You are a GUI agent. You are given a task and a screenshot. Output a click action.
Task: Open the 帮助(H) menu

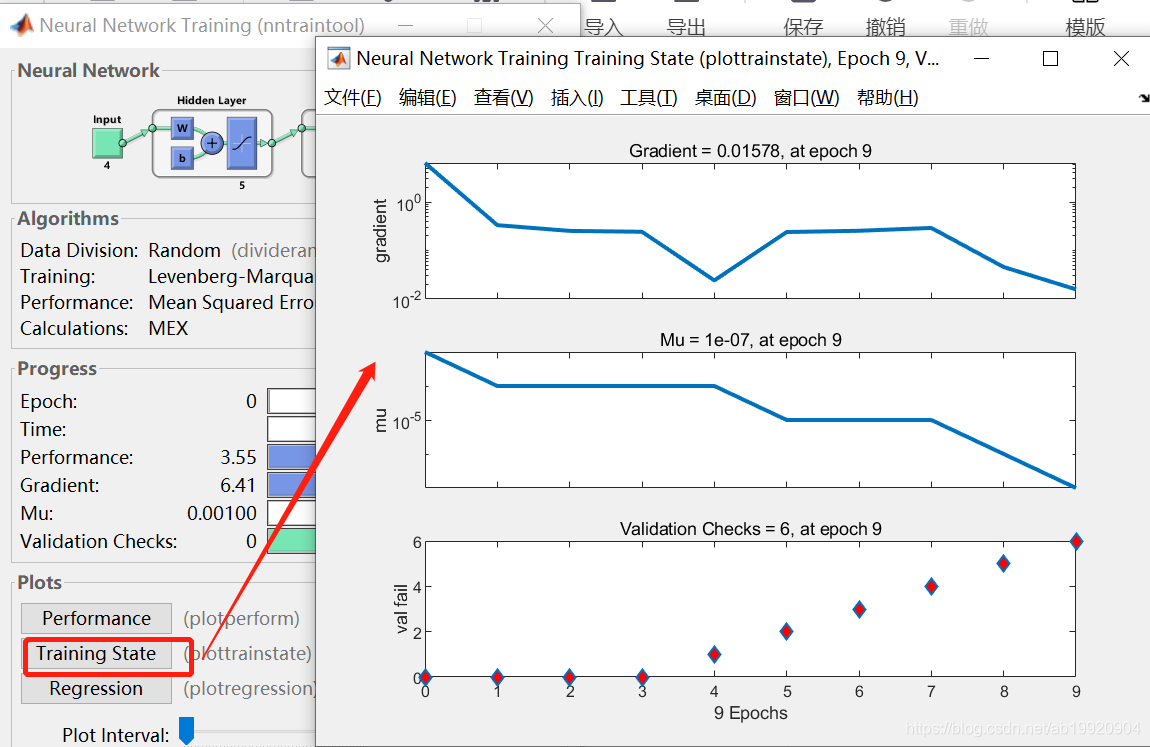tap(887, 97)
